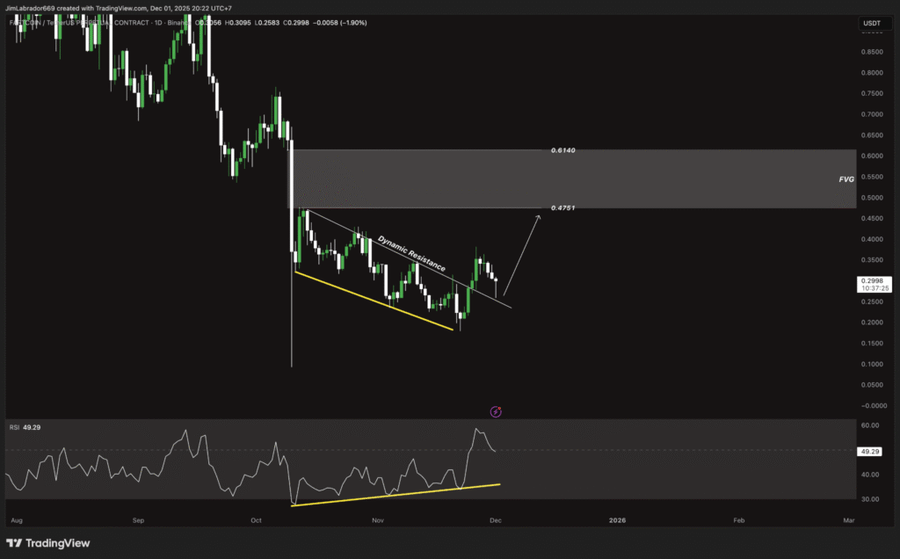This screenshot has height=559, width=900.
Task: Click the current price tag 0.2998
Action: pos(870,283)
